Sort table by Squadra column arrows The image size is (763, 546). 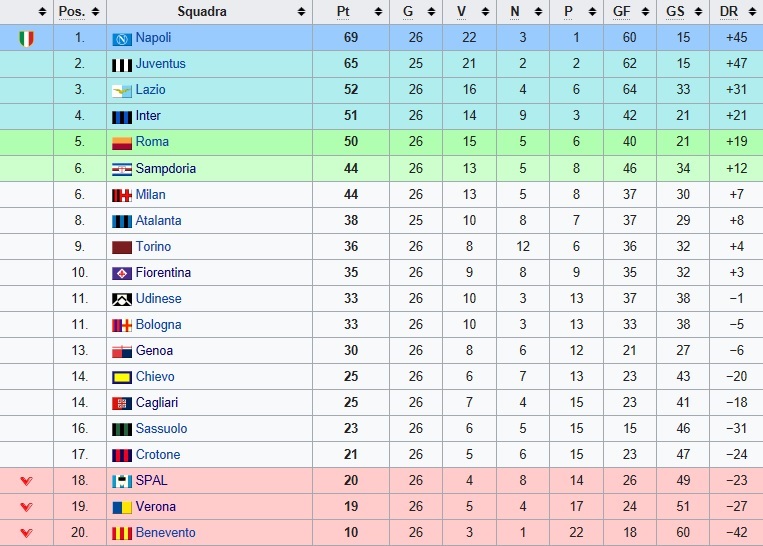(301, 12)
